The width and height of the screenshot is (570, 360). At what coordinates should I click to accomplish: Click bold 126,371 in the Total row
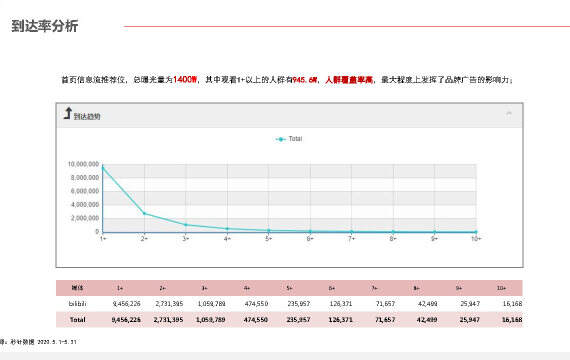[341, 320]
